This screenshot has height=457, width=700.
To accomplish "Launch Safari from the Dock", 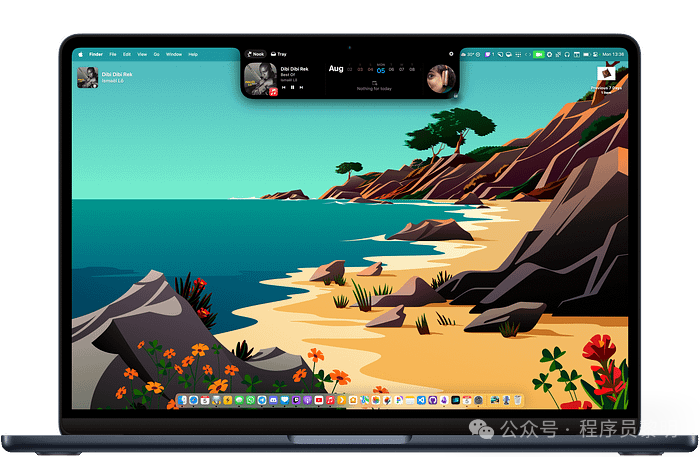I will point(193,400).
